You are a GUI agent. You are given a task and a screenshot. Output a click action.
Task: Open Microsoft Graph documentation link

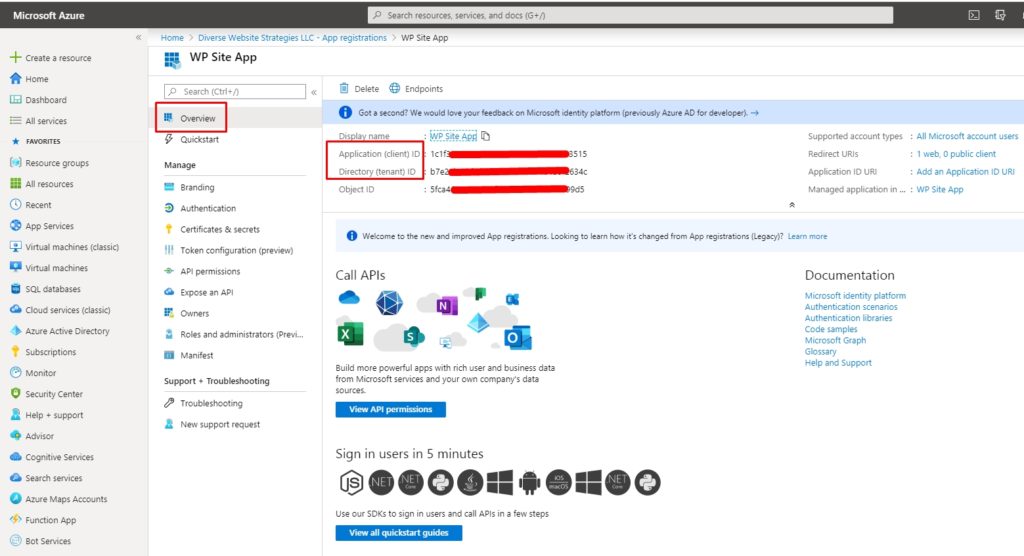[x=835, y=340]
